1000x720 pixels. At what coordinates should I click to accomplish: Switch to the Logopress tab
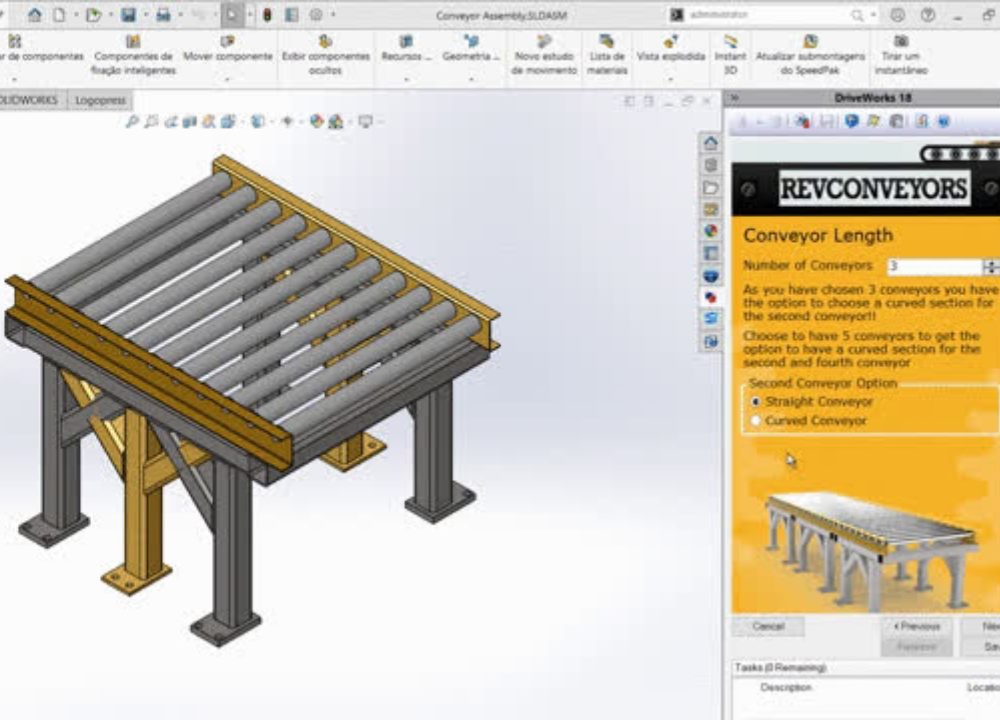click(99, 100)
